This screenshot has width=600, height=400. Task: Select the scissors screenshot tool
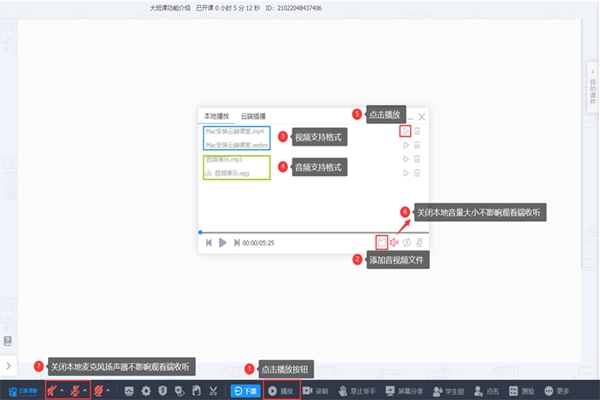coord(211,390)
